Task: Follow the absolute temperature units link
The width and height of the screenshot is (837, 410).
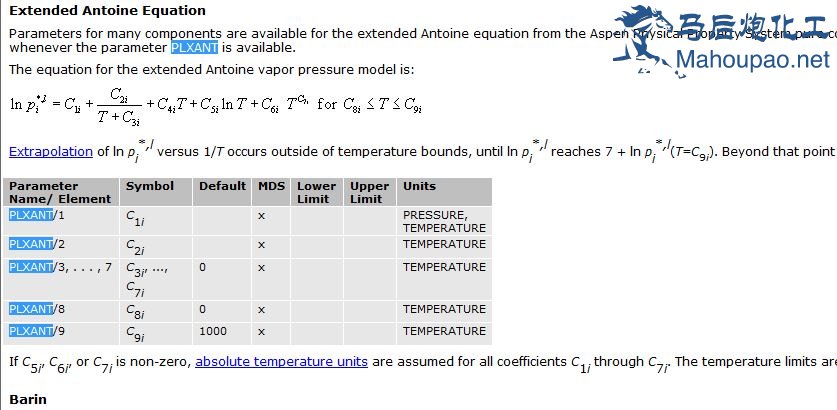Action: pyautogui.click(x=281, y=361)
